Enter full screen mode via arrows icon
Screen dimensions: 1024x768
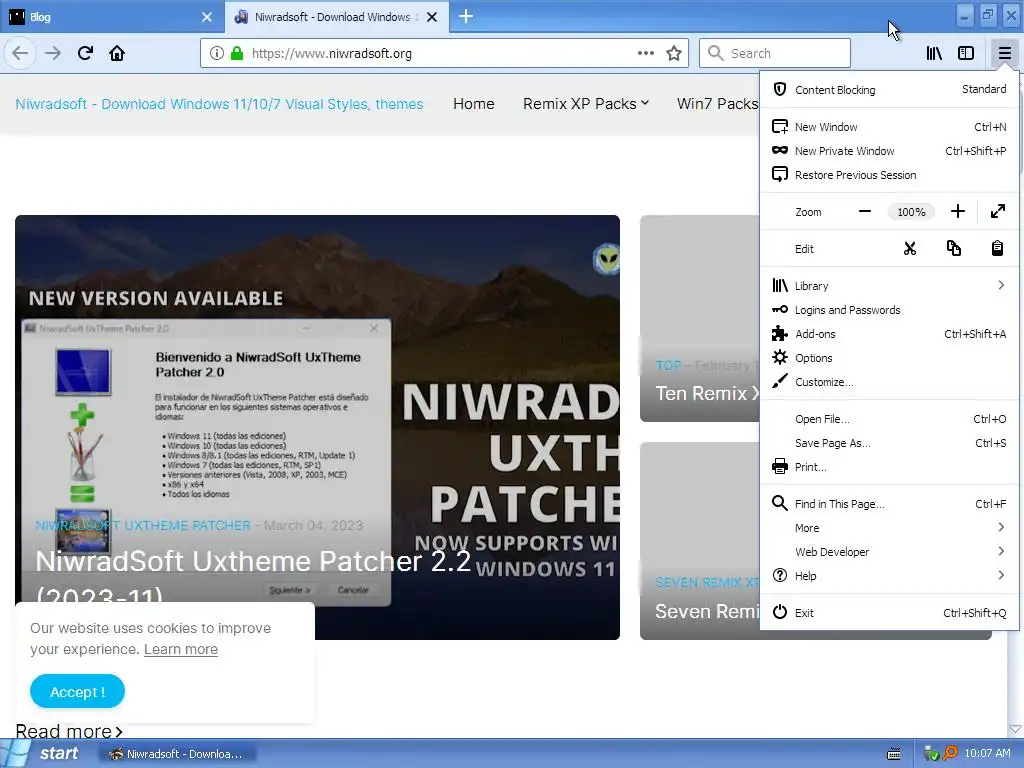tap(997, 212)
